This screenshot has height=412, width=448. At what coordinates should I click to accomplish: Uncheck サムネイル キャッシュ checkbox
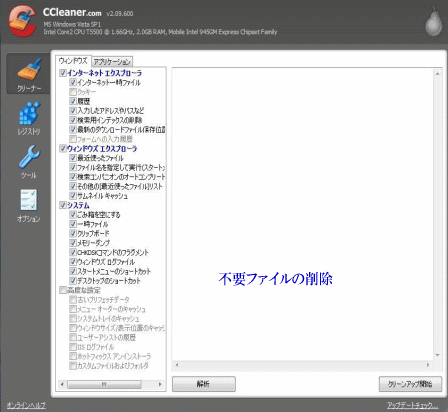pos(73,195)
